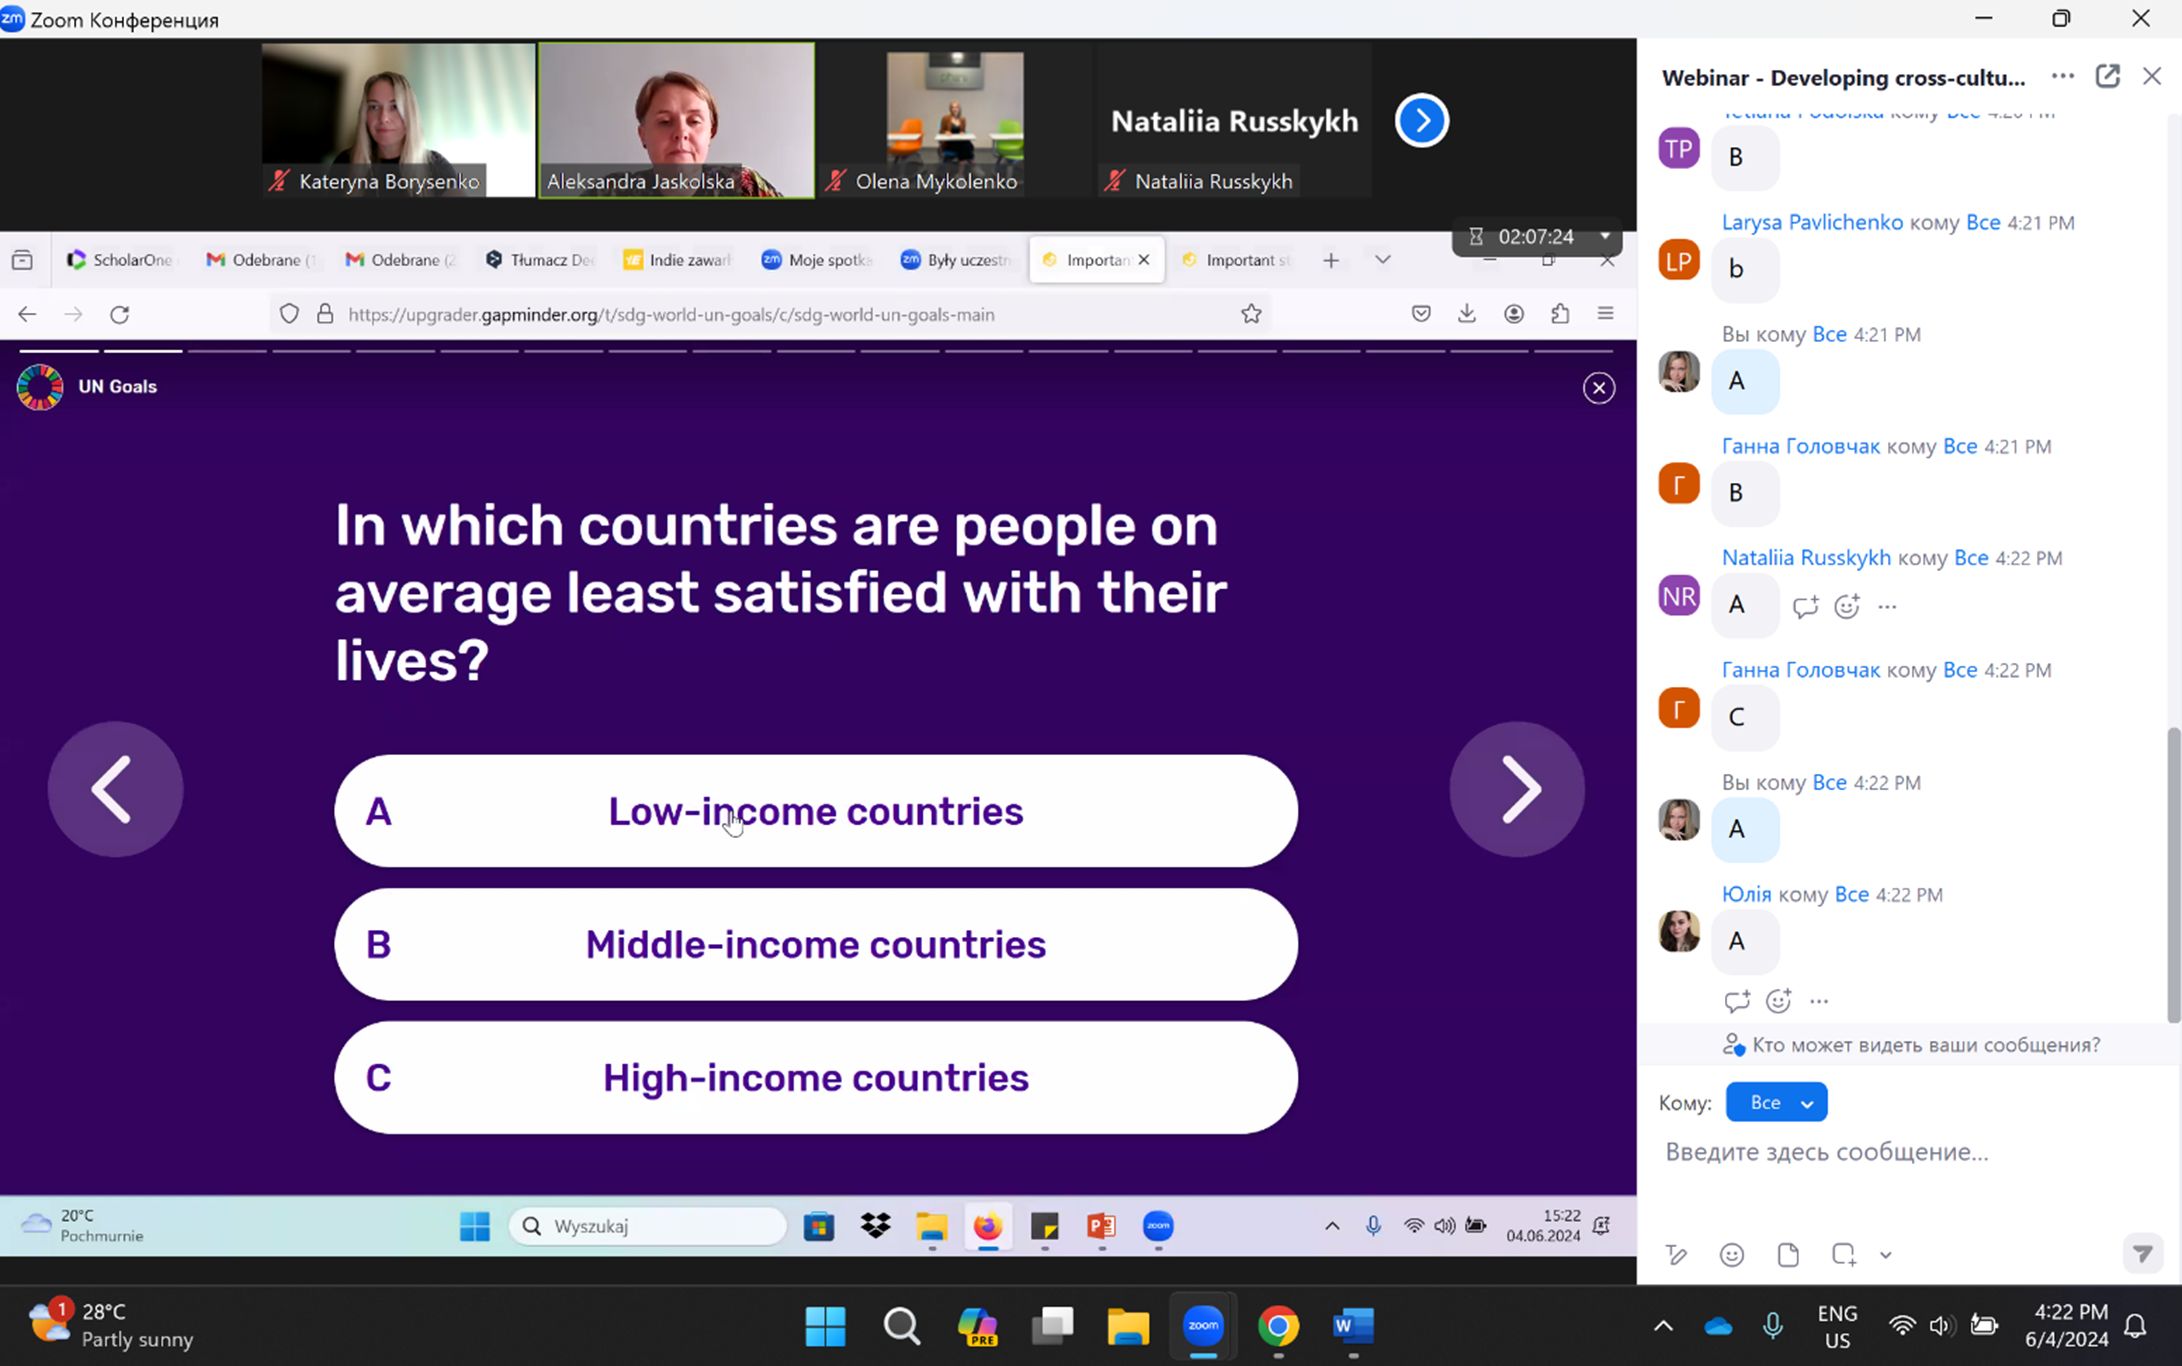This screenshot has width=2182, height=1366.
Task: Reply in thread to Юлія's message
Action: tap(1736, 1001)
